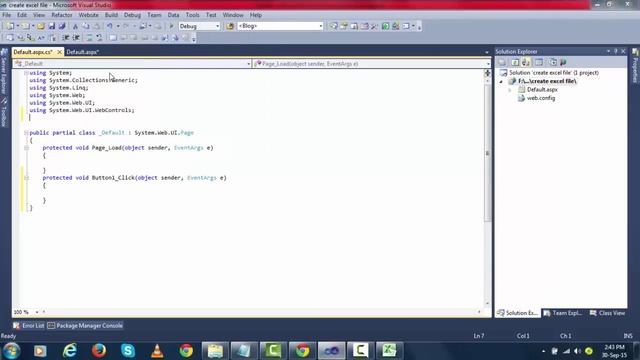Open the Server Explorer side tab
This screenshot has width=640, height=360.
pos(4,70)
